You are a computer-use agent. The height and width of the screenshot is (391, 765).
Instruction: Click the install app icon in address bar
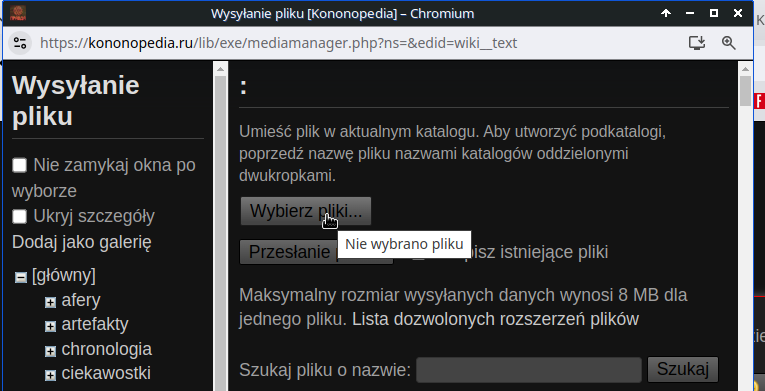(x=697, y=43)
